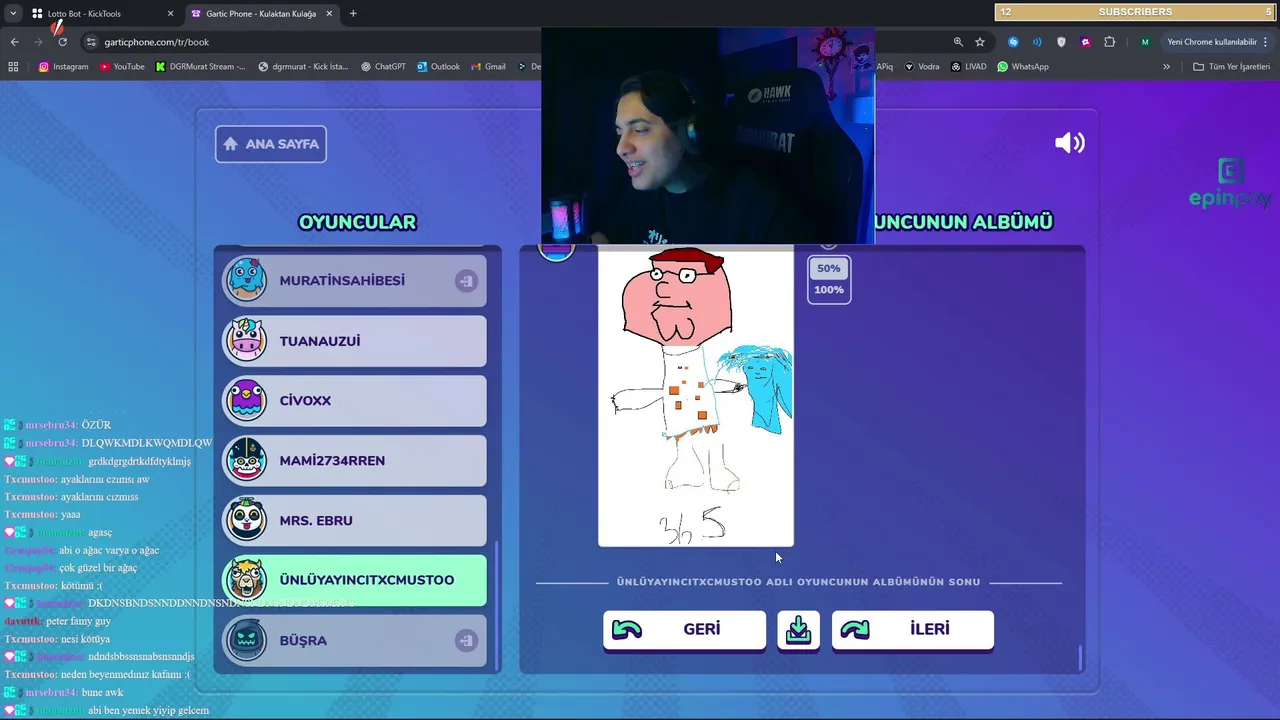Switch to Lotto Bot - KickTools tab
This screenshot has width=1280, height=720.
pyautogui.click(x=100, y=14)
